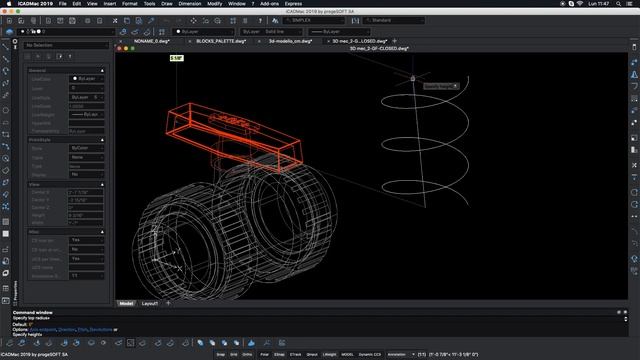
Task: Toggle Polar in the status bar
Action: pos(264,354)
